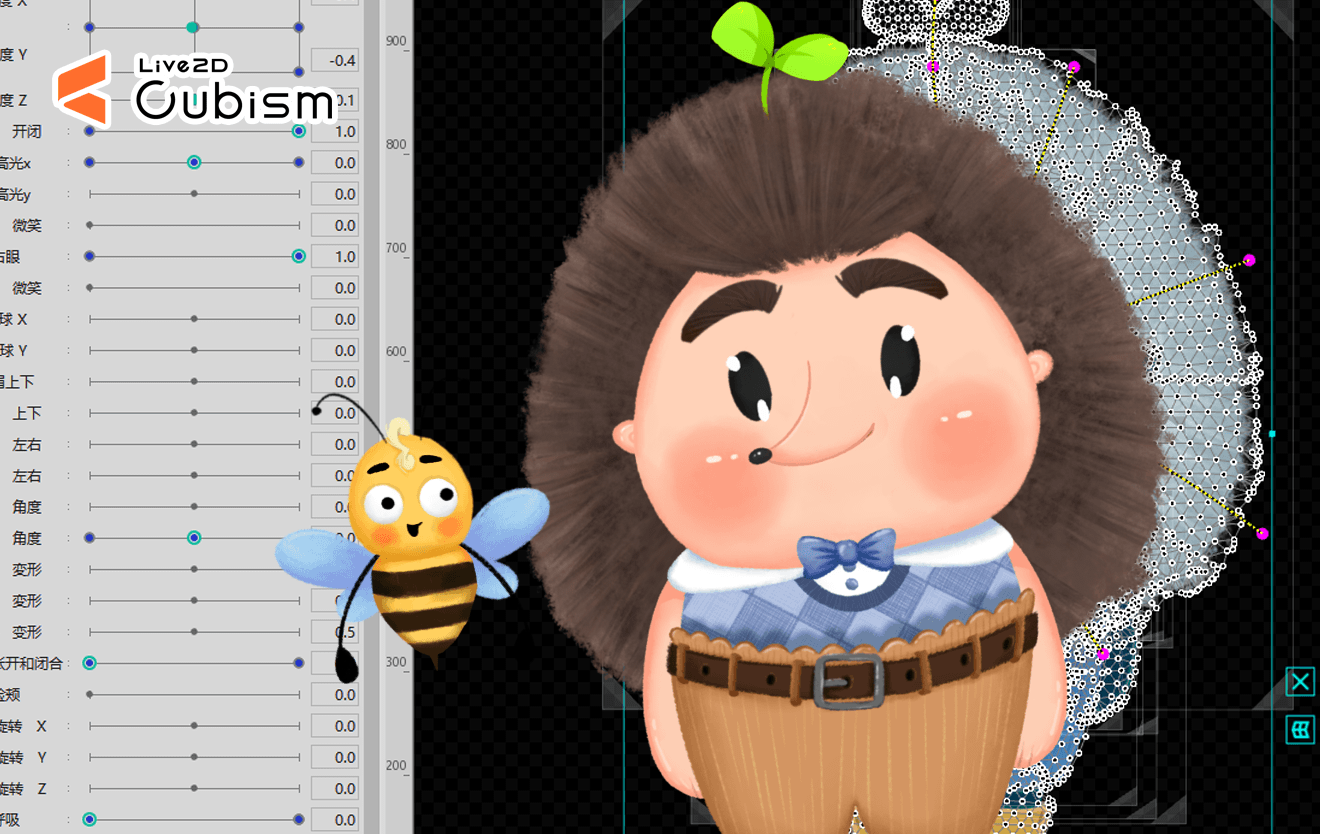Click the 球 Y value field
Image resolution: width=1320 pixels, height=834 pixels.
tap(334, 350)
